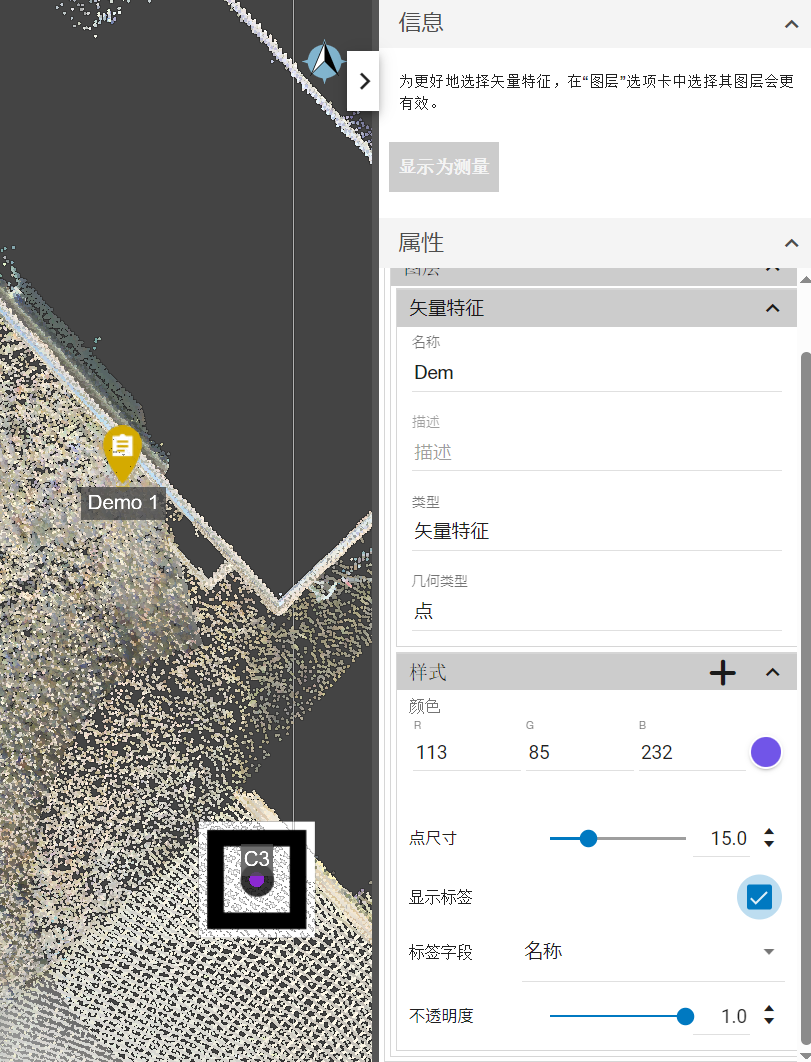Decrease 不透明度 value with down arrow

point(768,1022)
